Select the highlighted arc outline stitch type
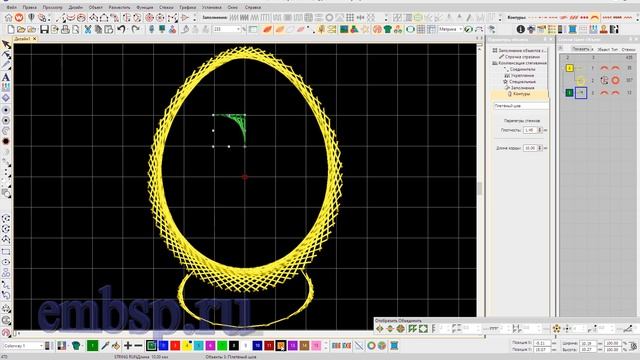The width and height of the screenshot is (640, 360). pos(595,18)
